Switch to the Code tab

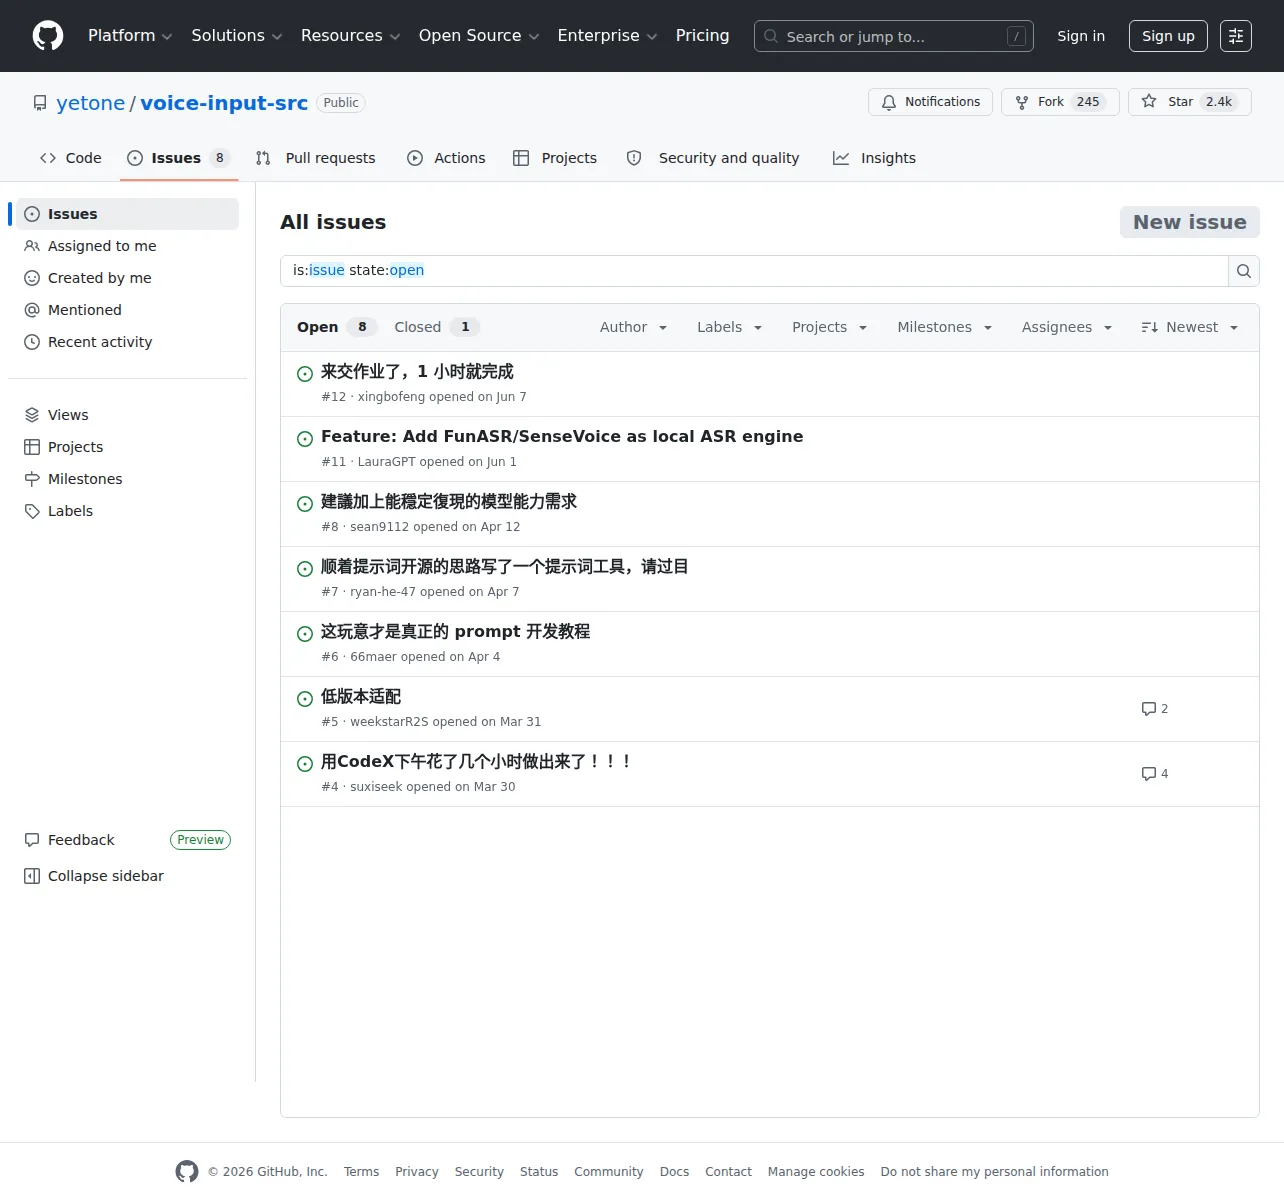coord(71,158)
